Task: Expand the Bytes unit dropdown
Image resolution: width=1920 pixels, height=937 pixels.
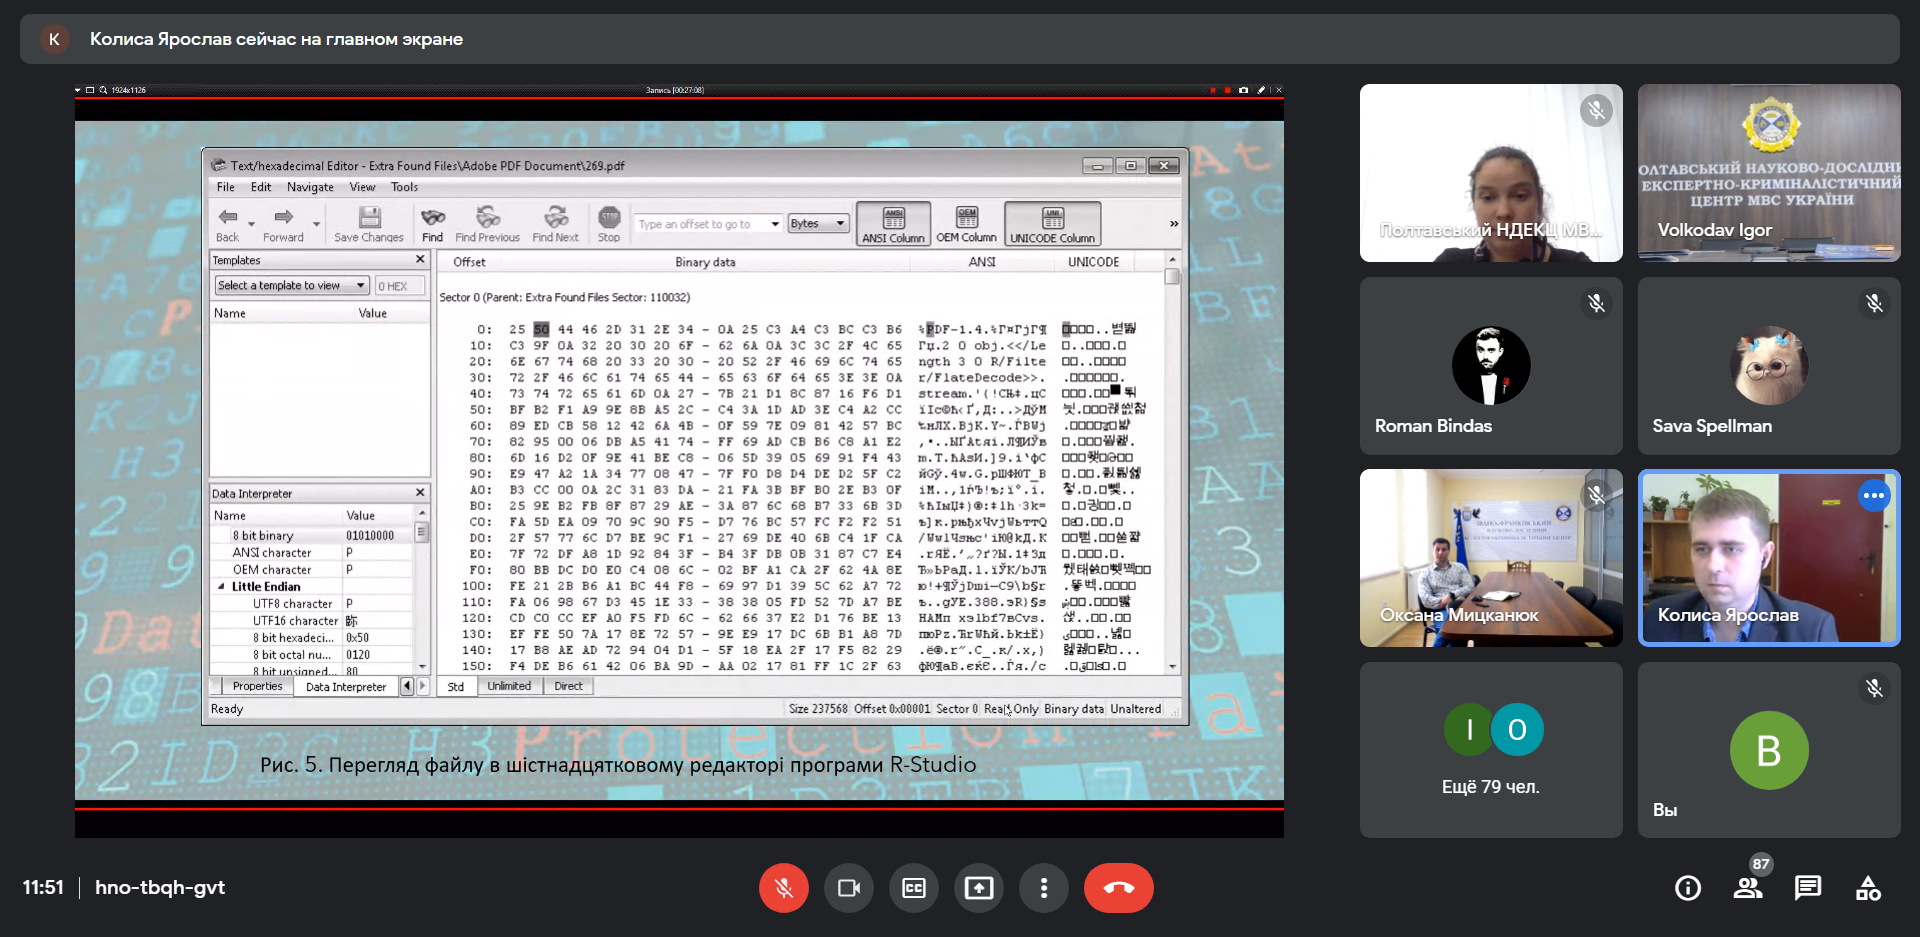Action: (x=841, y=224)
